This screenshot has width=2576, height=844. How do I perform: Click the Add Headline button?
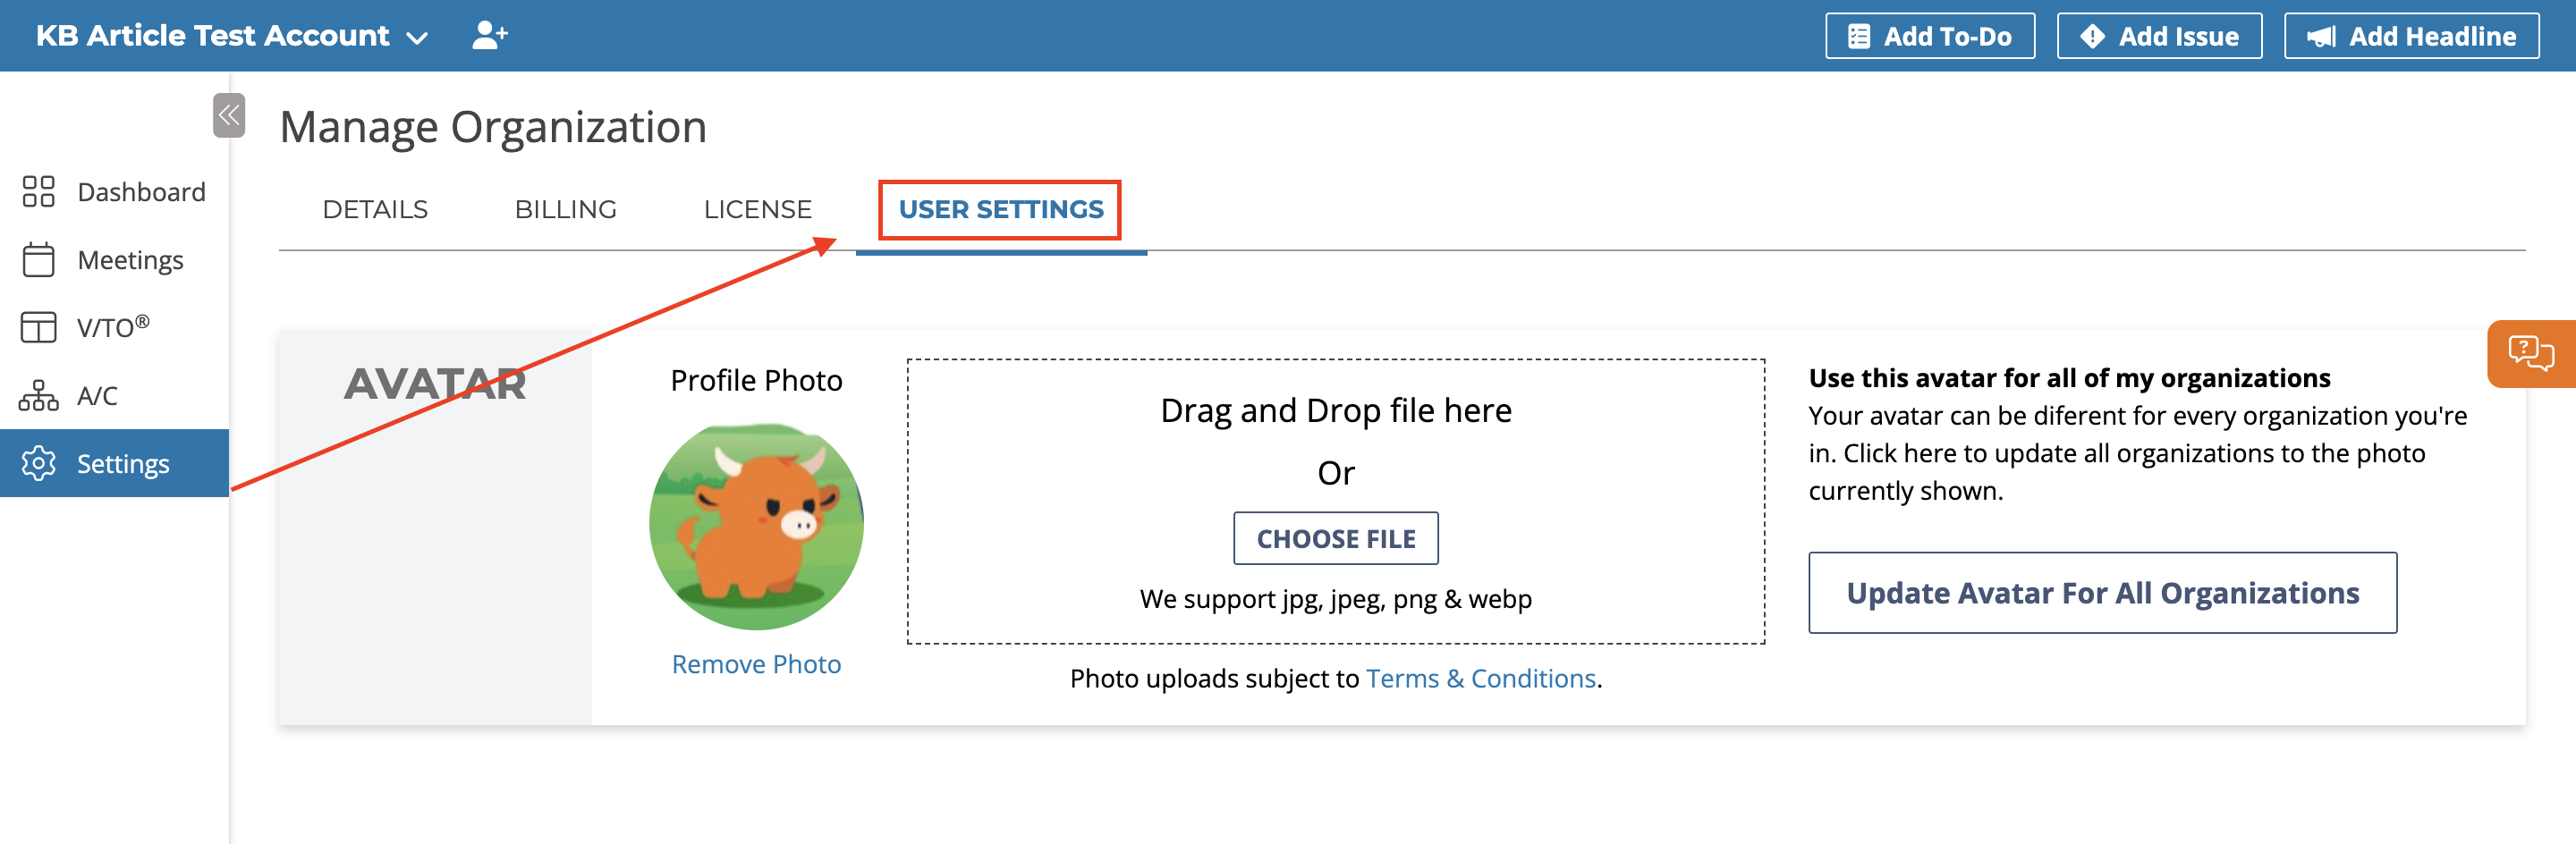2411,36
